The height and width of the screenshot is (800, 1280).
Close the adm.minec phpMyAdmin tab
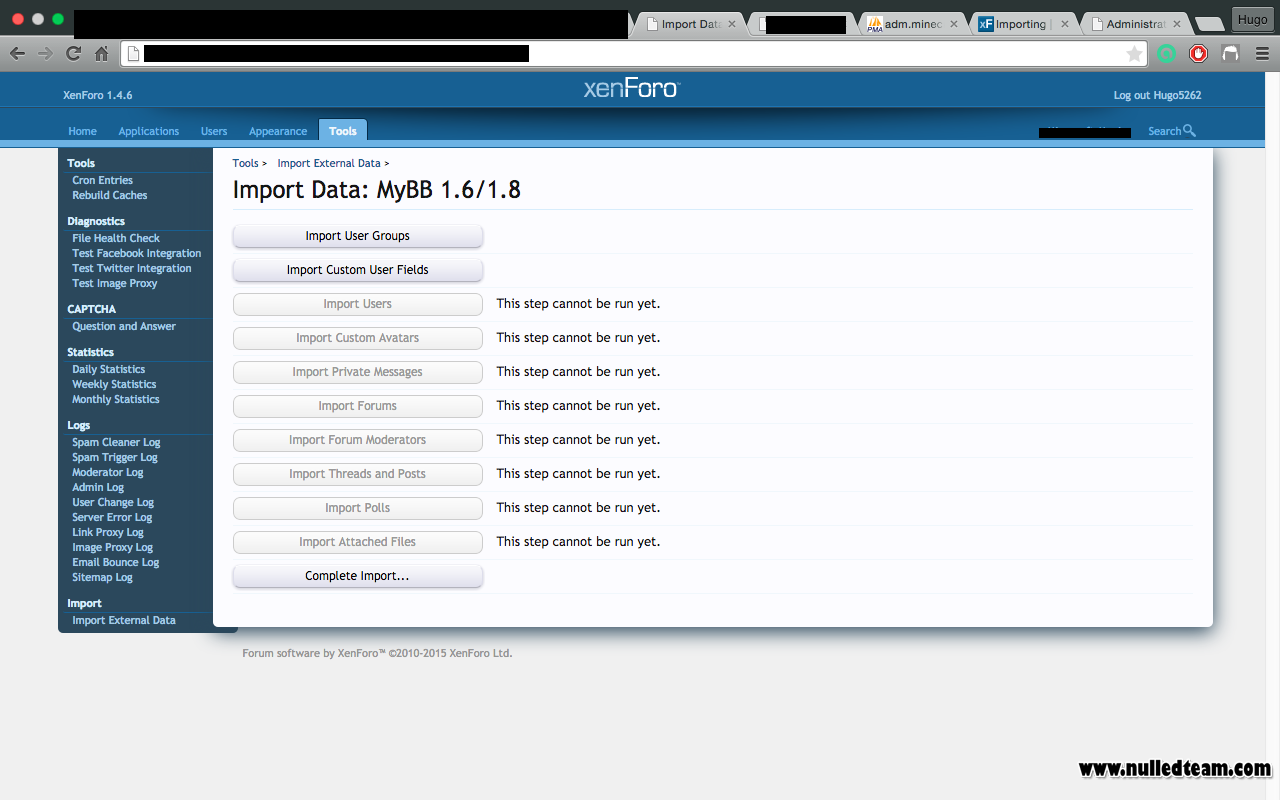(954, 24)
